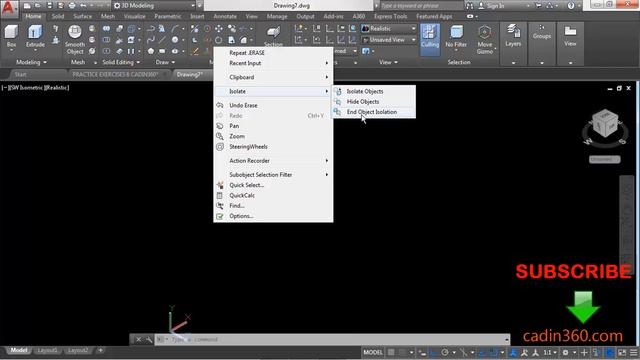
Task: Select the Box solid tool
Action: (11, 36)
